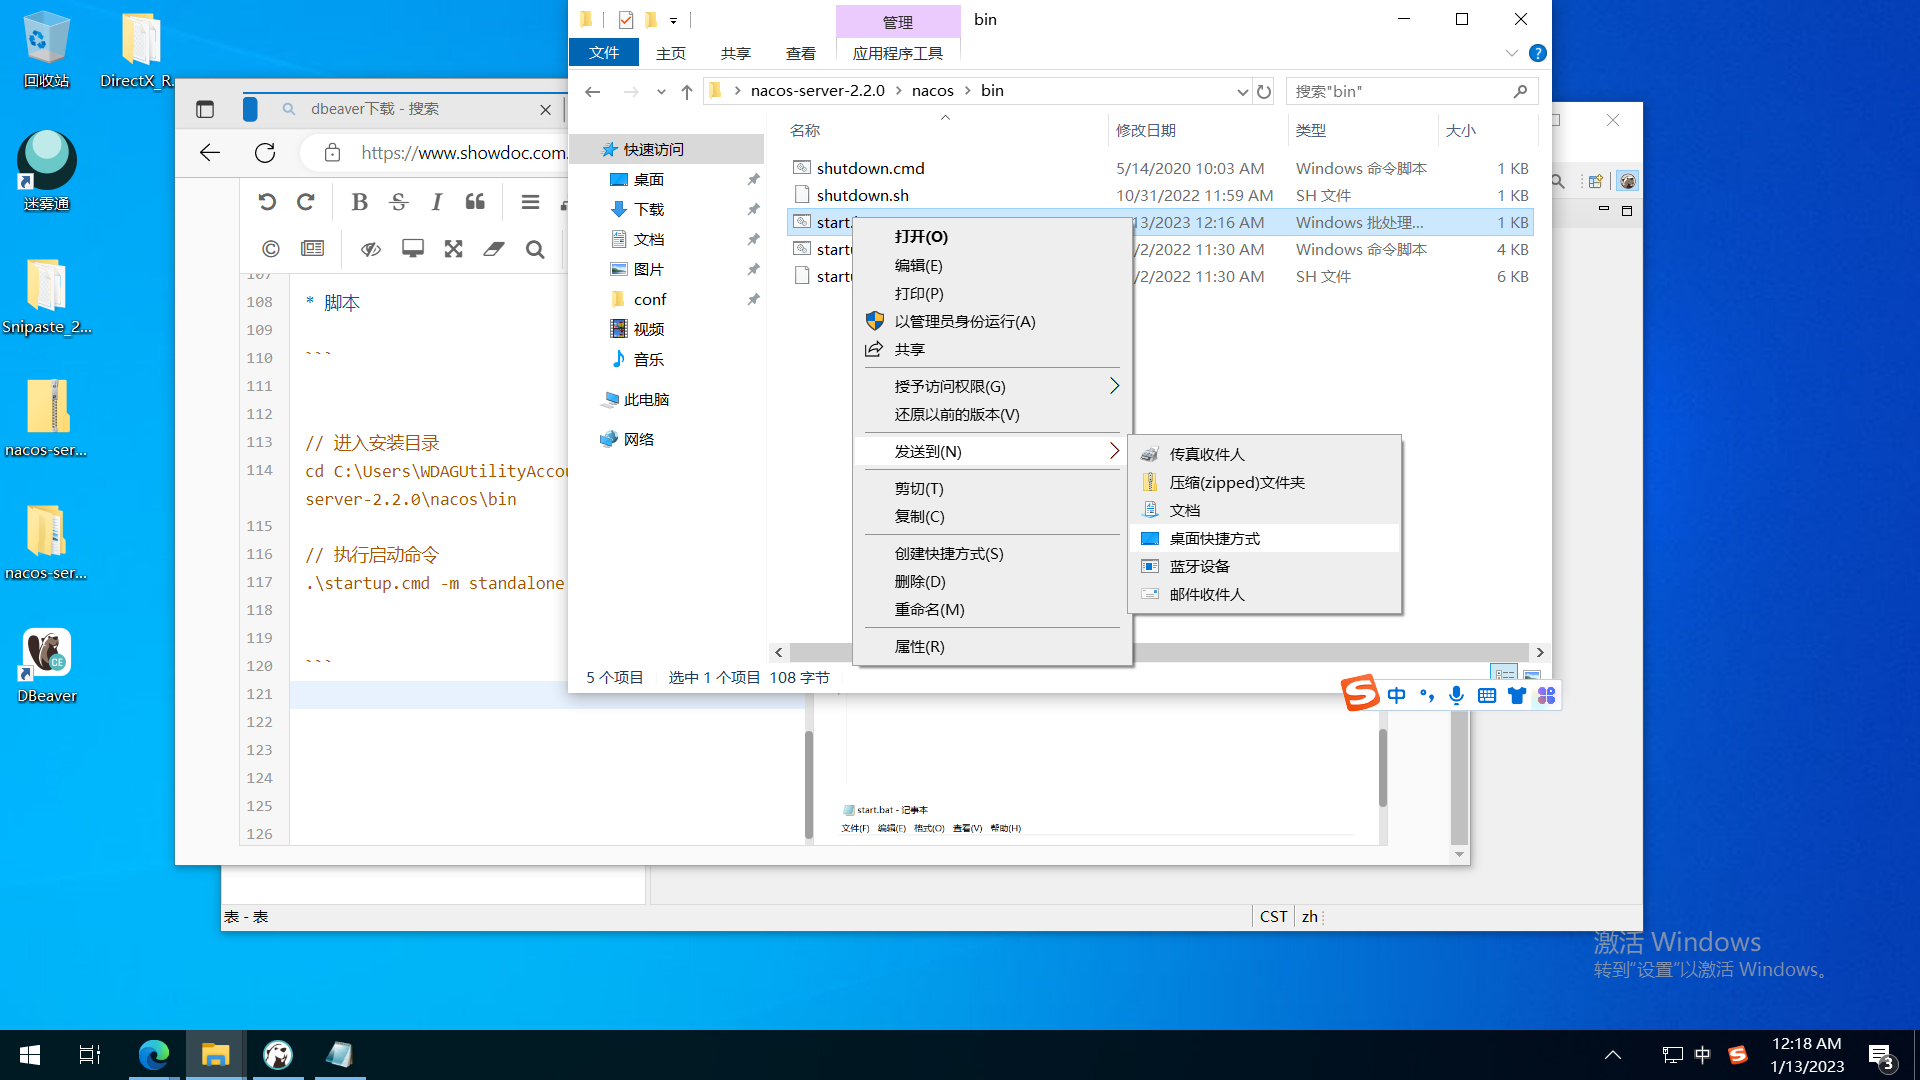Viewport: 1920px width, 1080px height.
Task: Show hidden system tray icons chevron
Action: [x=1613, y=1054]
